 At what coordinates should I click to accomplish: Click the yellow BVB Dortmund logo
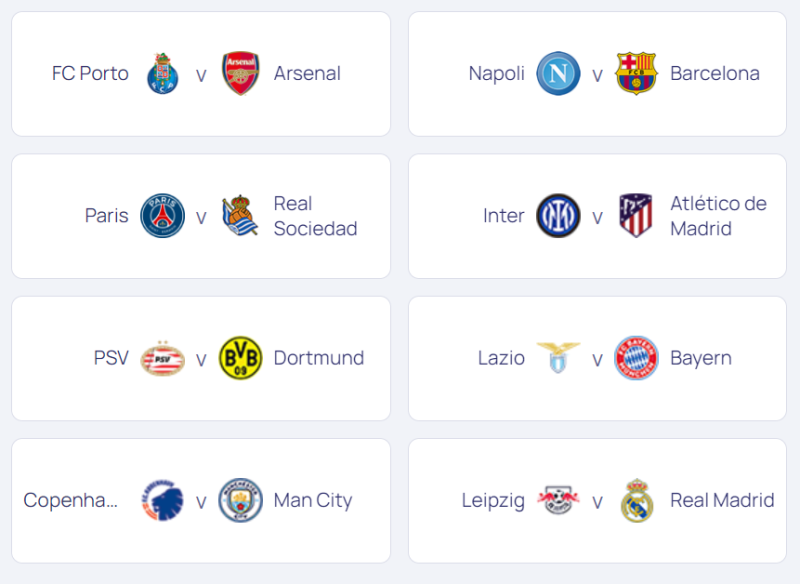pyautogui.click(x=240, y=358)
